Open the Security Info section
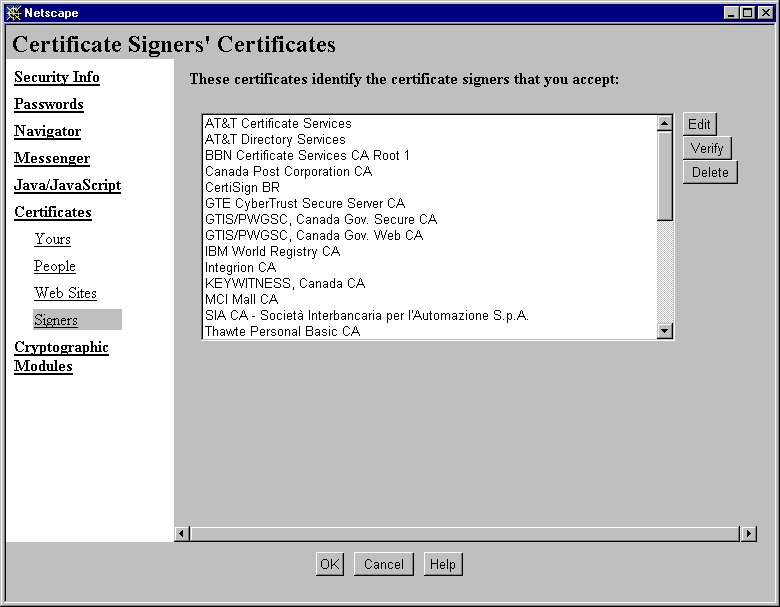The width and height of the screenshot is (780, 607). [x=57, y=77]
